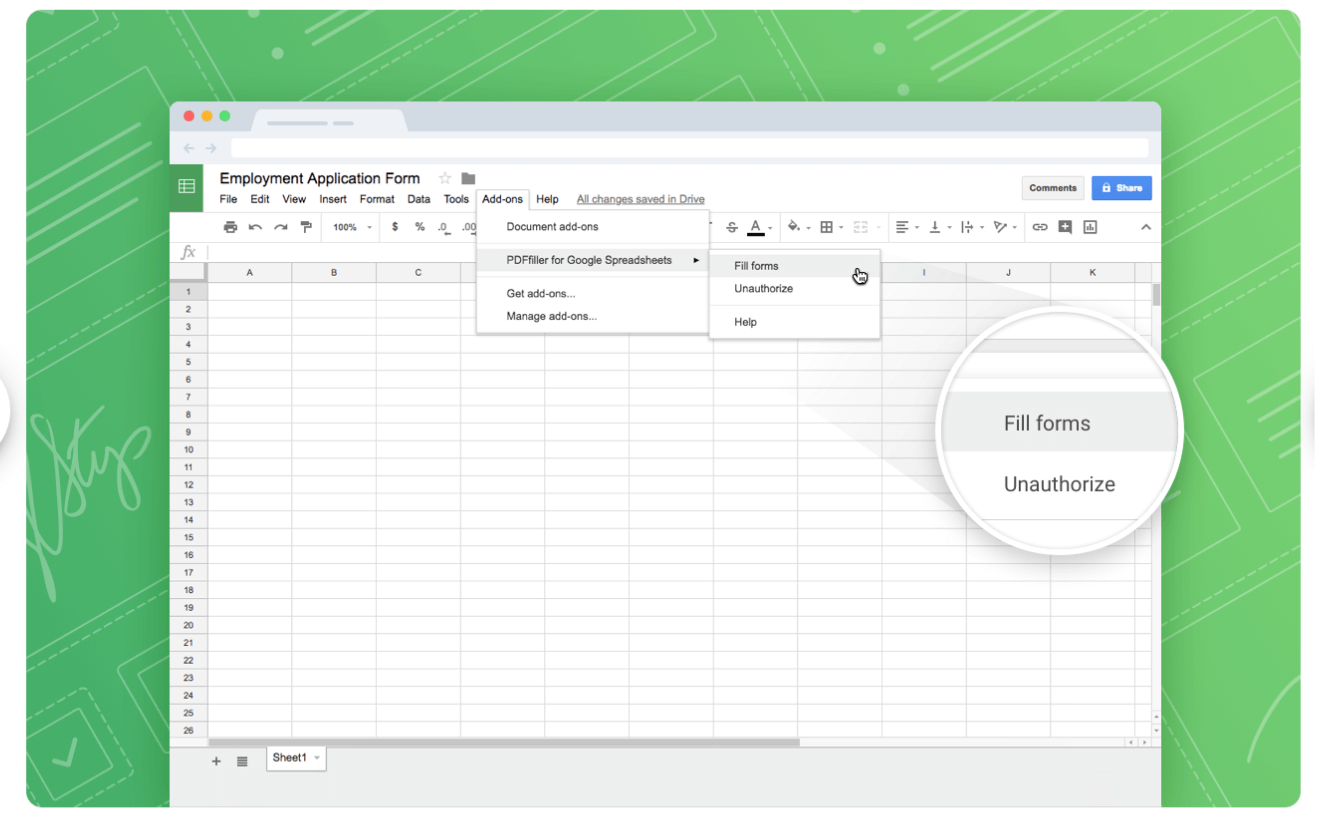
Task: Insert a comment using the comment icon
Action: [x=1065, y=227]
